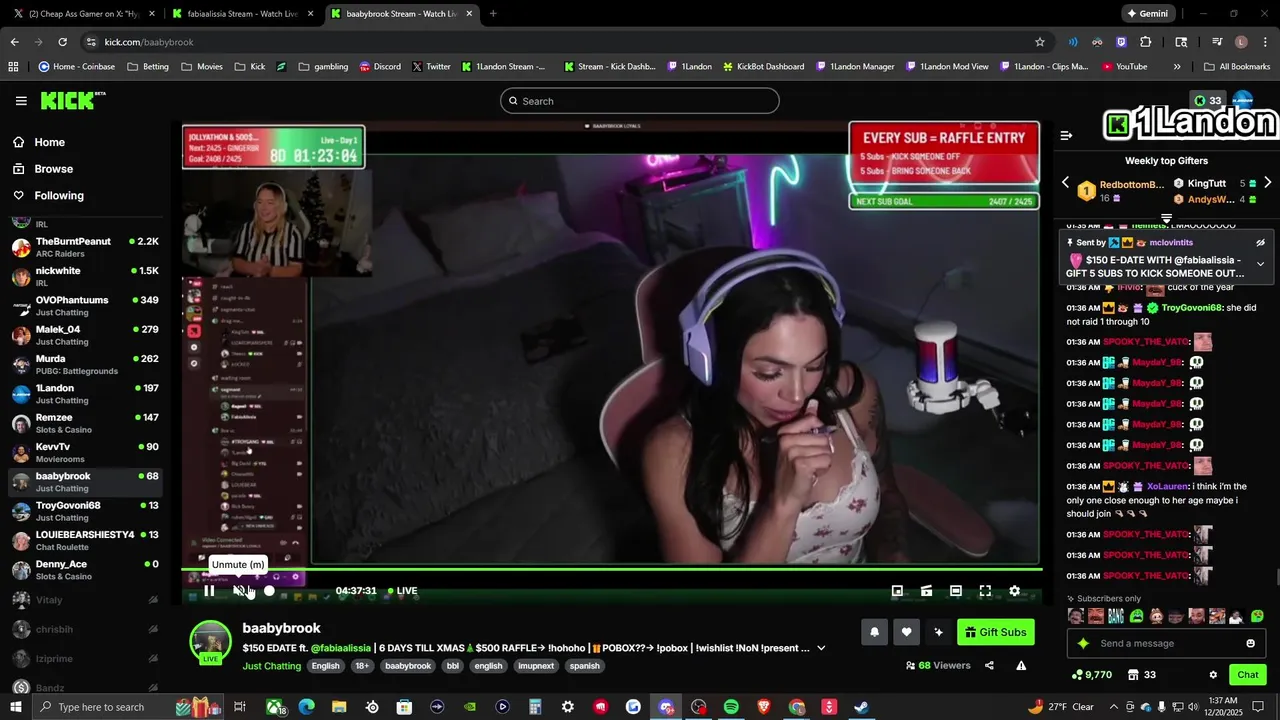The width and height of the screenshot is (1280, 720).
Task: Select the spanish stream tag
Action: click(585, 666)
